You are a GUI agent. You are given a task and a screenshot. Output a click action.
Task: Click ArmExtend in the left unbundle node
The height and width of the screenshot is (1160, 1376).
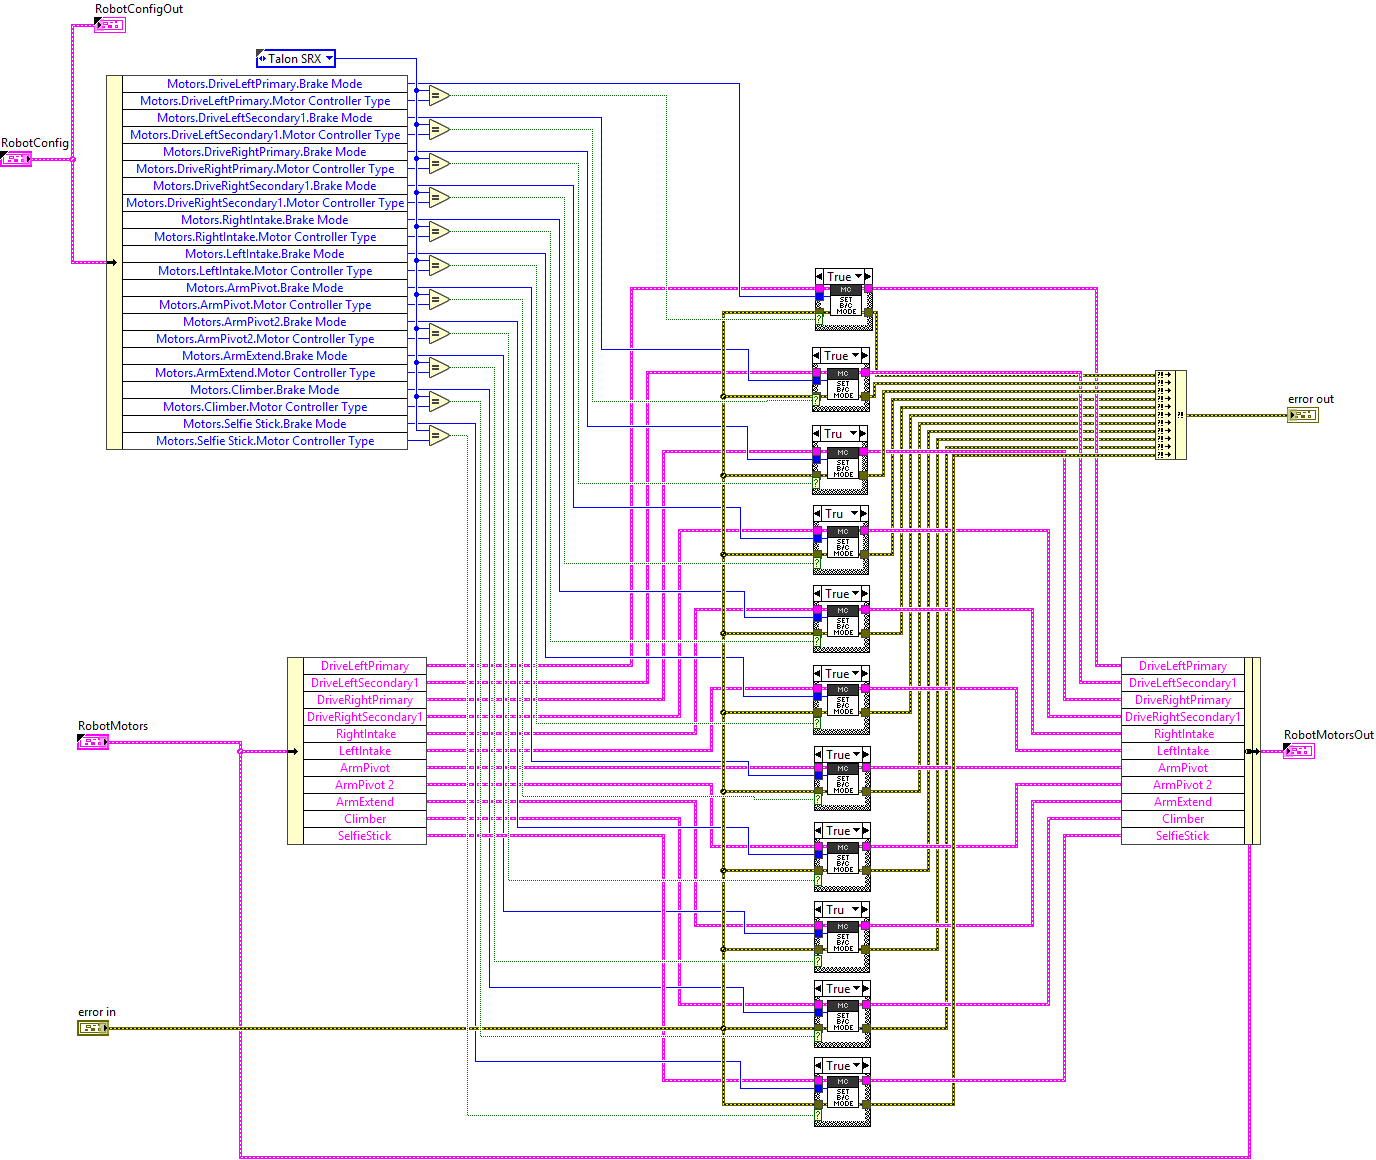coord(364,802)
